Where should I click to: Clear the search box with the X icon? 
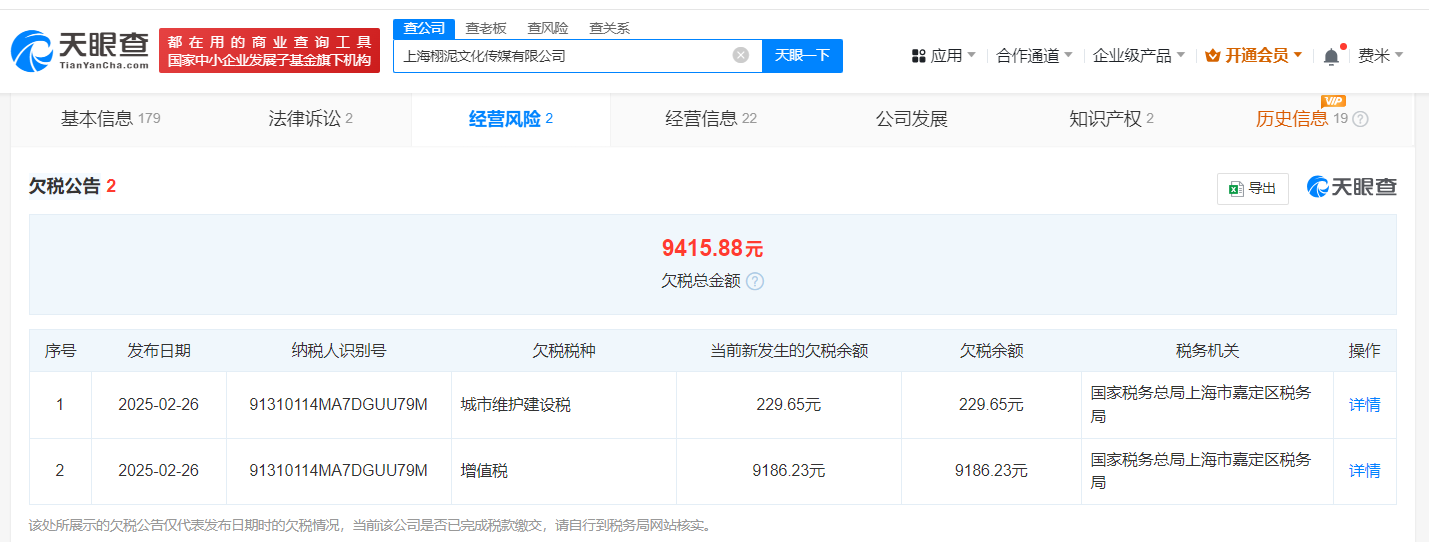pos(741,55)
